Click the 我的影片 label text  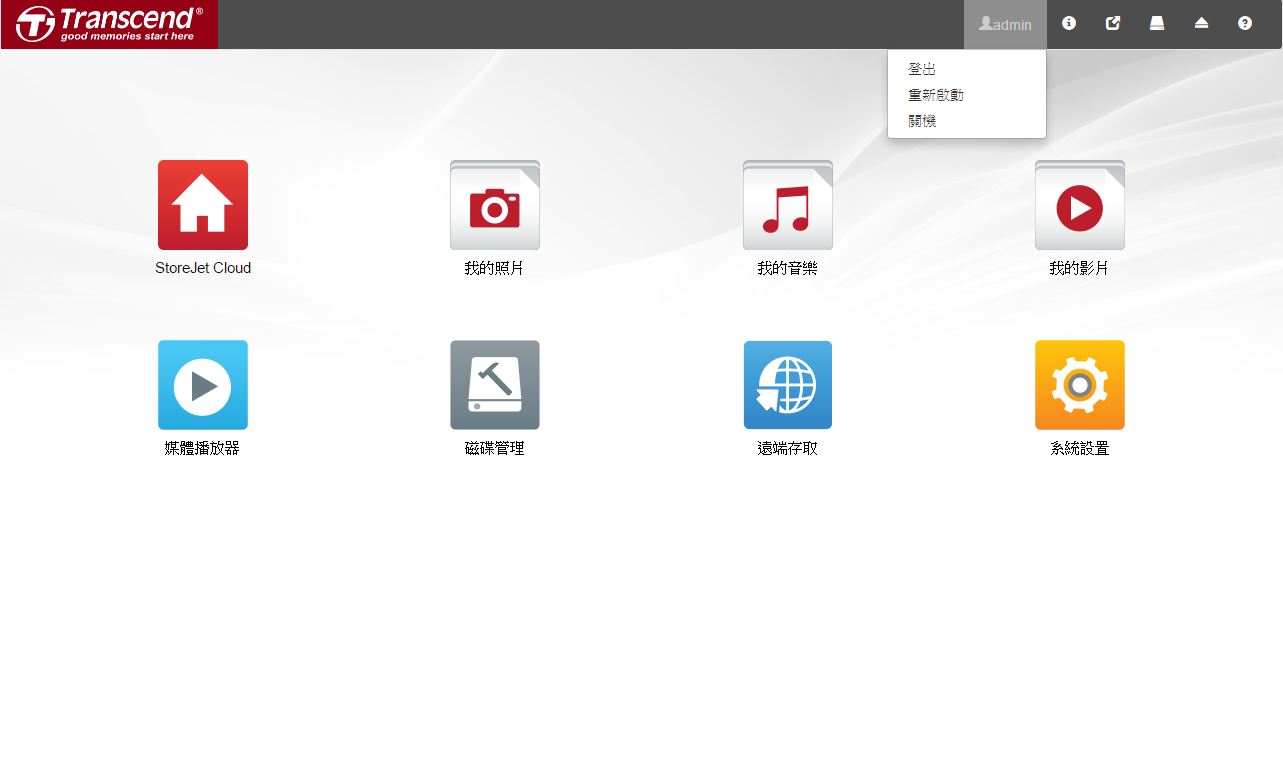pyautogui.click(x=1080, y=268)
